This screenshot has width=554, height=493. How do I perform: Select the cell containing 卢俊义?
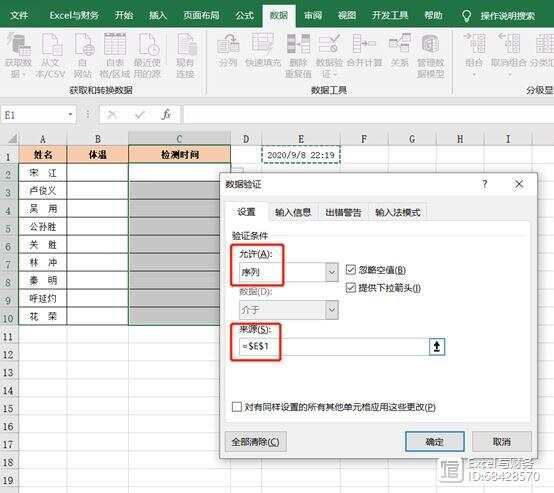point(42,191)
